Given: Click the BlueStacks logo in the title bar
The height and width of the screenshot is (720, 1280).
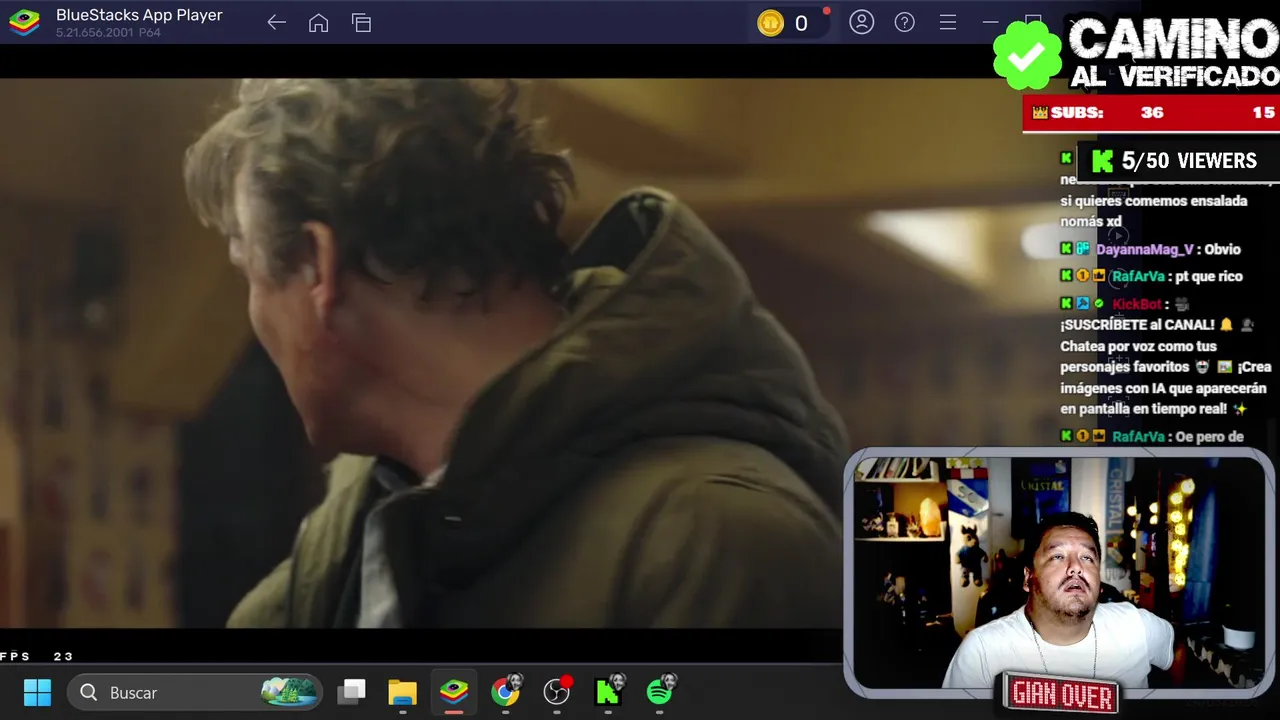Looking at the screenshot, I should [24, 22].
